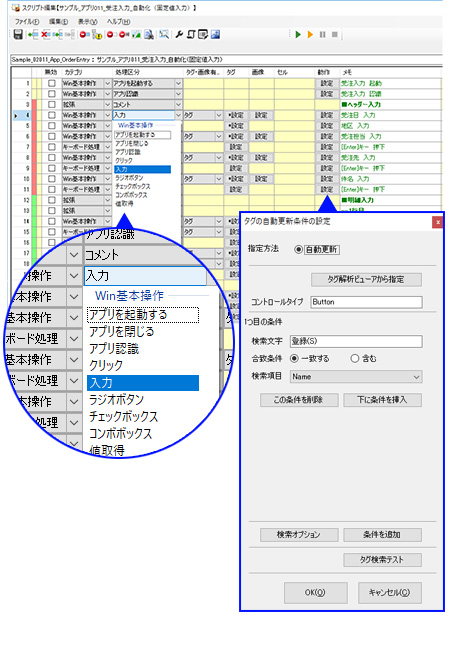This screenshot has height=650, width=450.
Task: Click the magnifier search toolbar icon
Action: point(164,34)
